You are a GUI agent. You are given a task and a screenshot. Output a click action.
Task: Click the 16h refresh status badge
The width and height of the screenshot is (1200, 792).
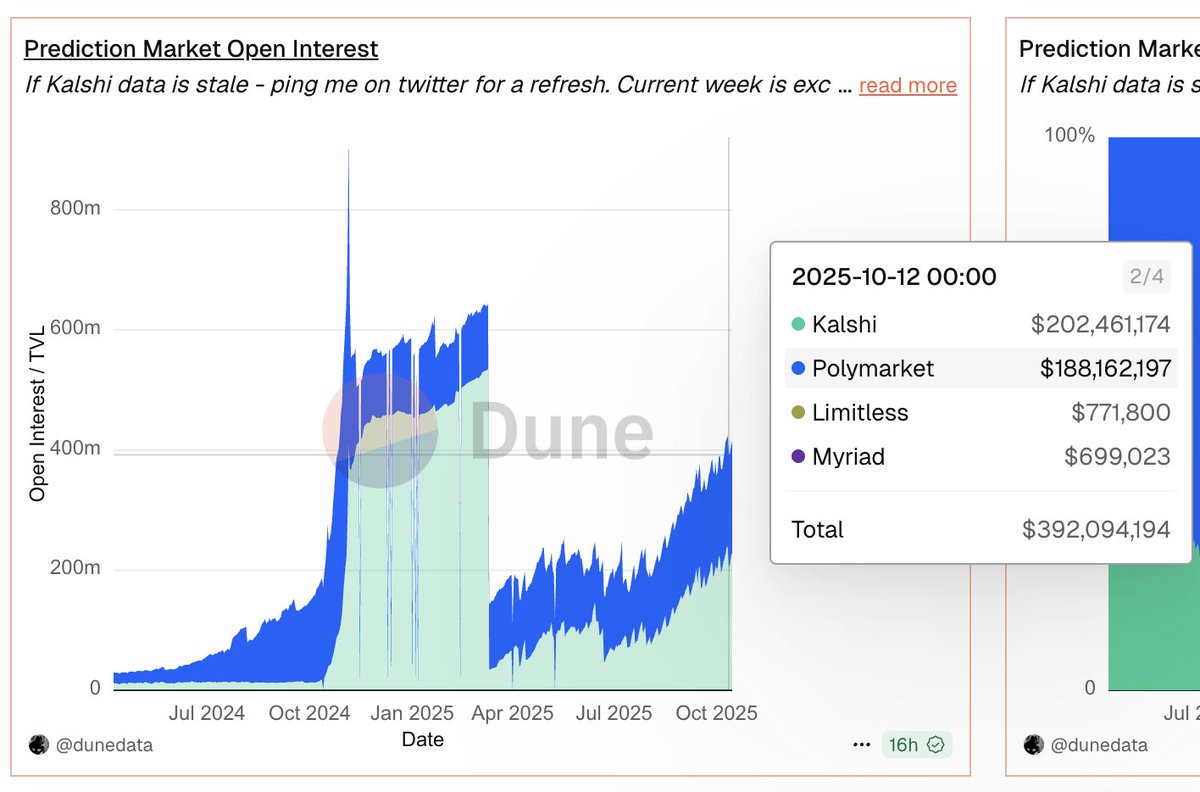point(916,745)
